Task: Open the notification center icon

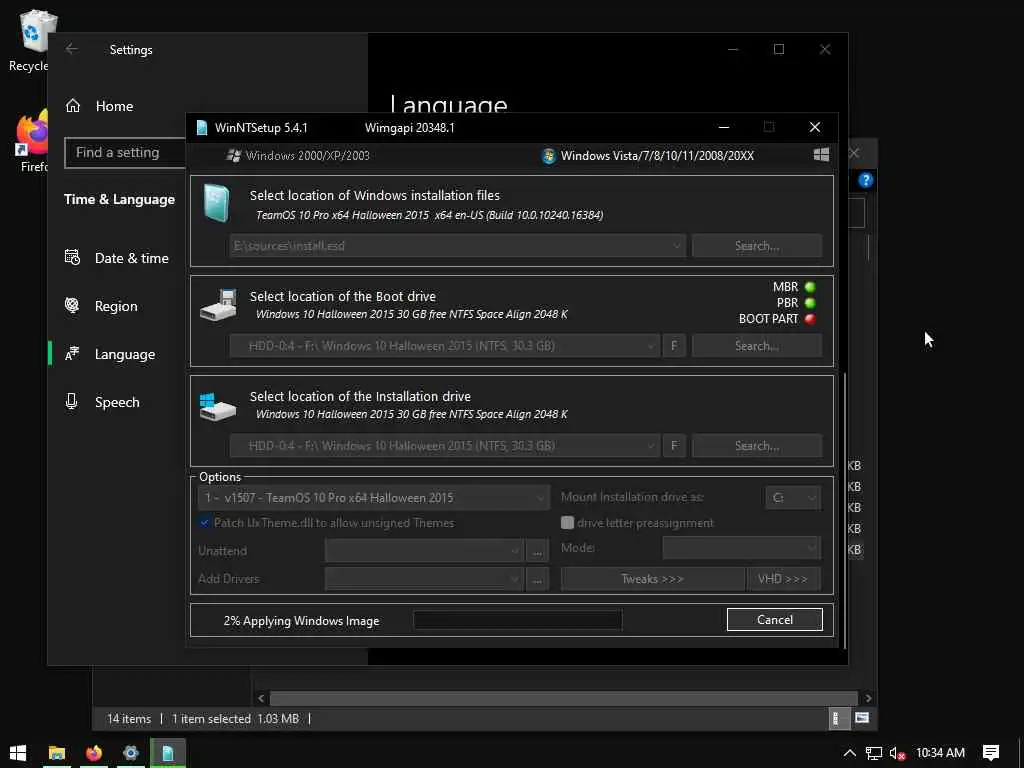Action: 991,753
